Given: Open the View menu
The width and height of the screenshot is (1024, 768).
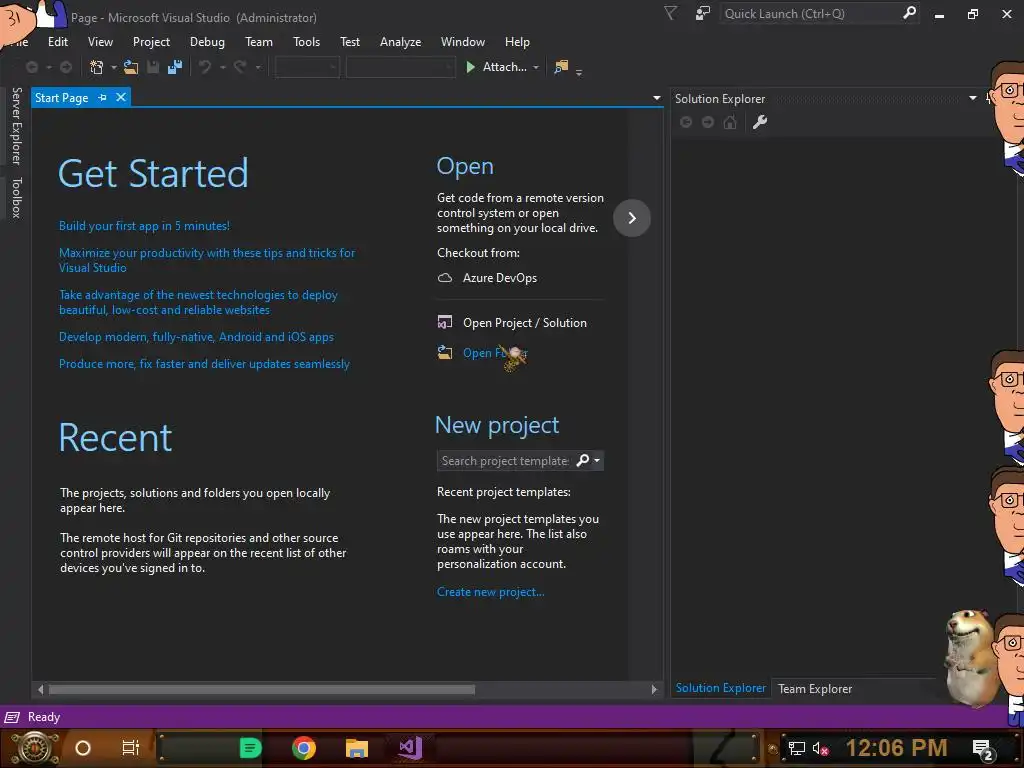Looking at the screenshot, I should point(100,42).
